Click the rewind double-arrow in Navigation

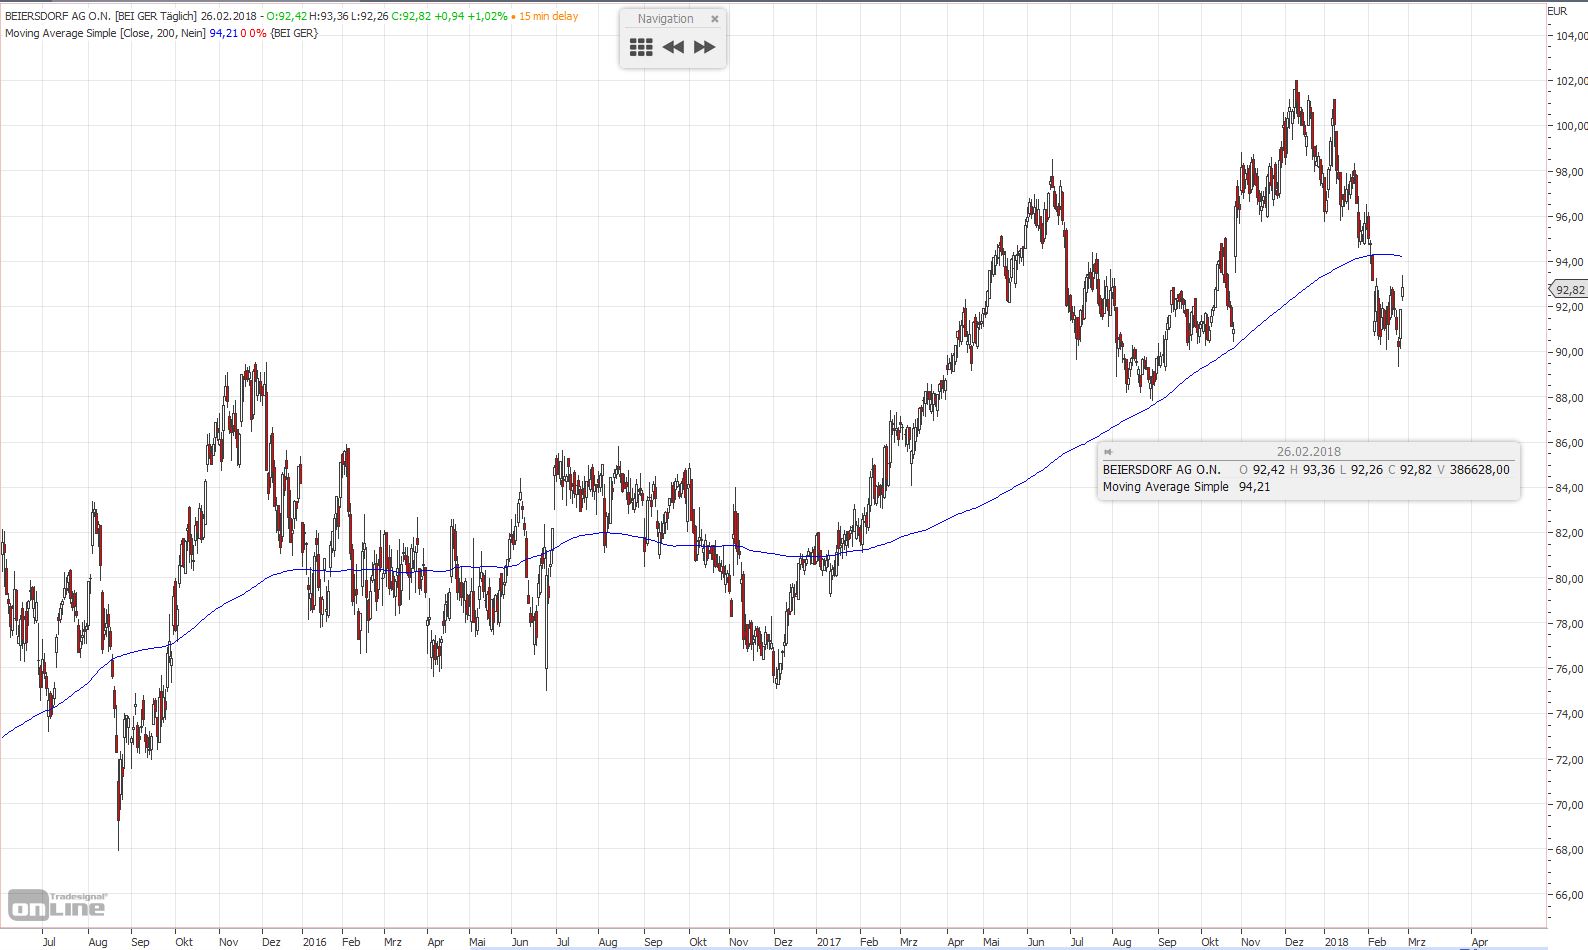point(673,47)
